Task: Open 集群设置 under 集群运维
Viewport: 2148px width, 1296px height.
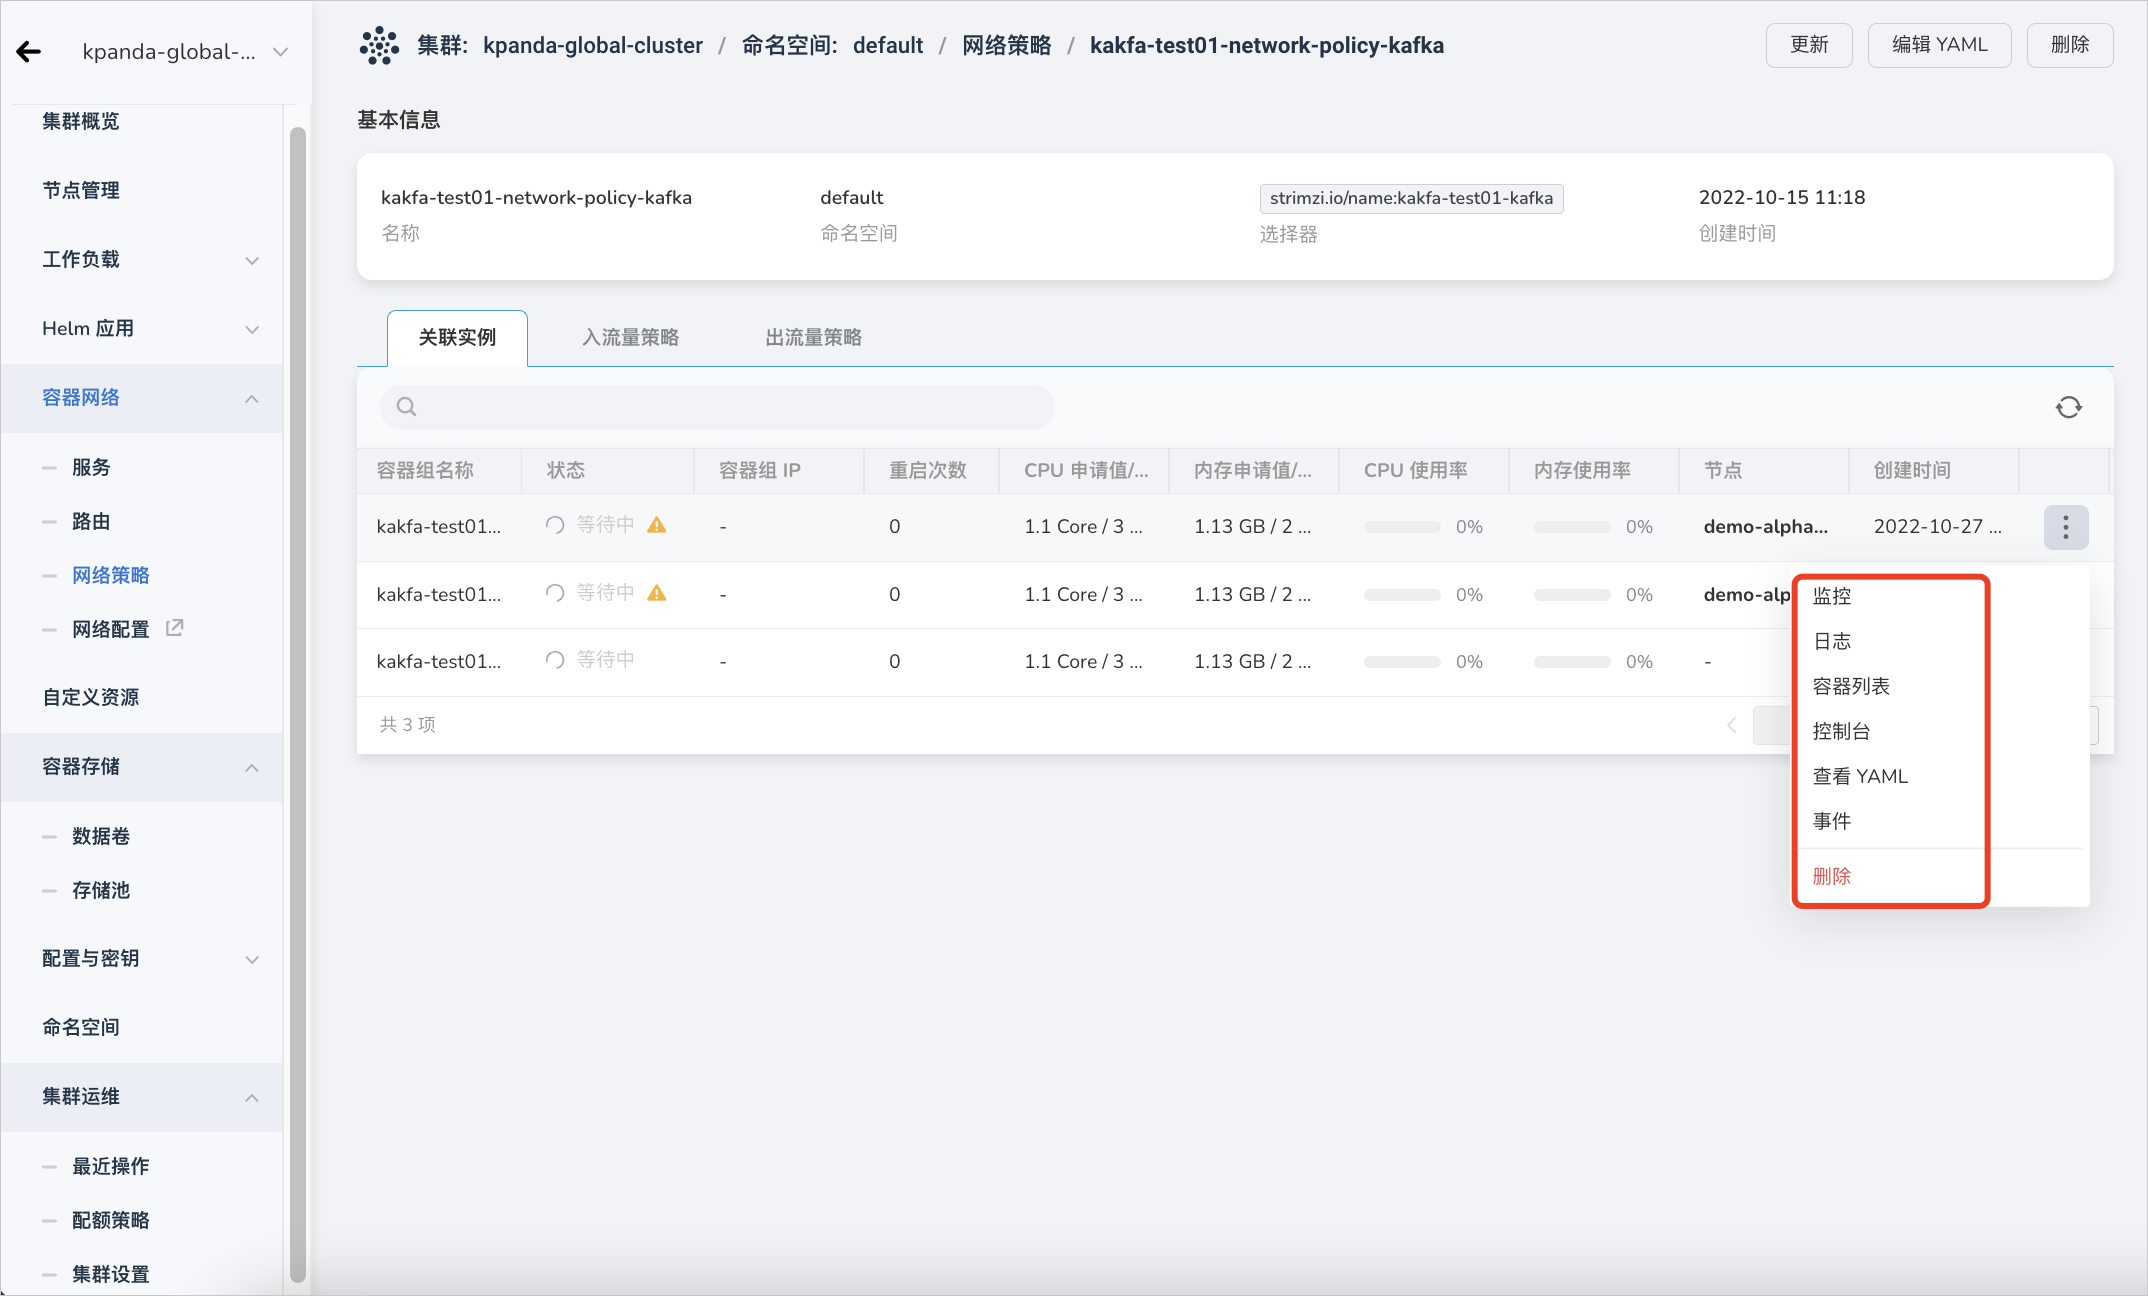Action: (x=110, y=1275)
